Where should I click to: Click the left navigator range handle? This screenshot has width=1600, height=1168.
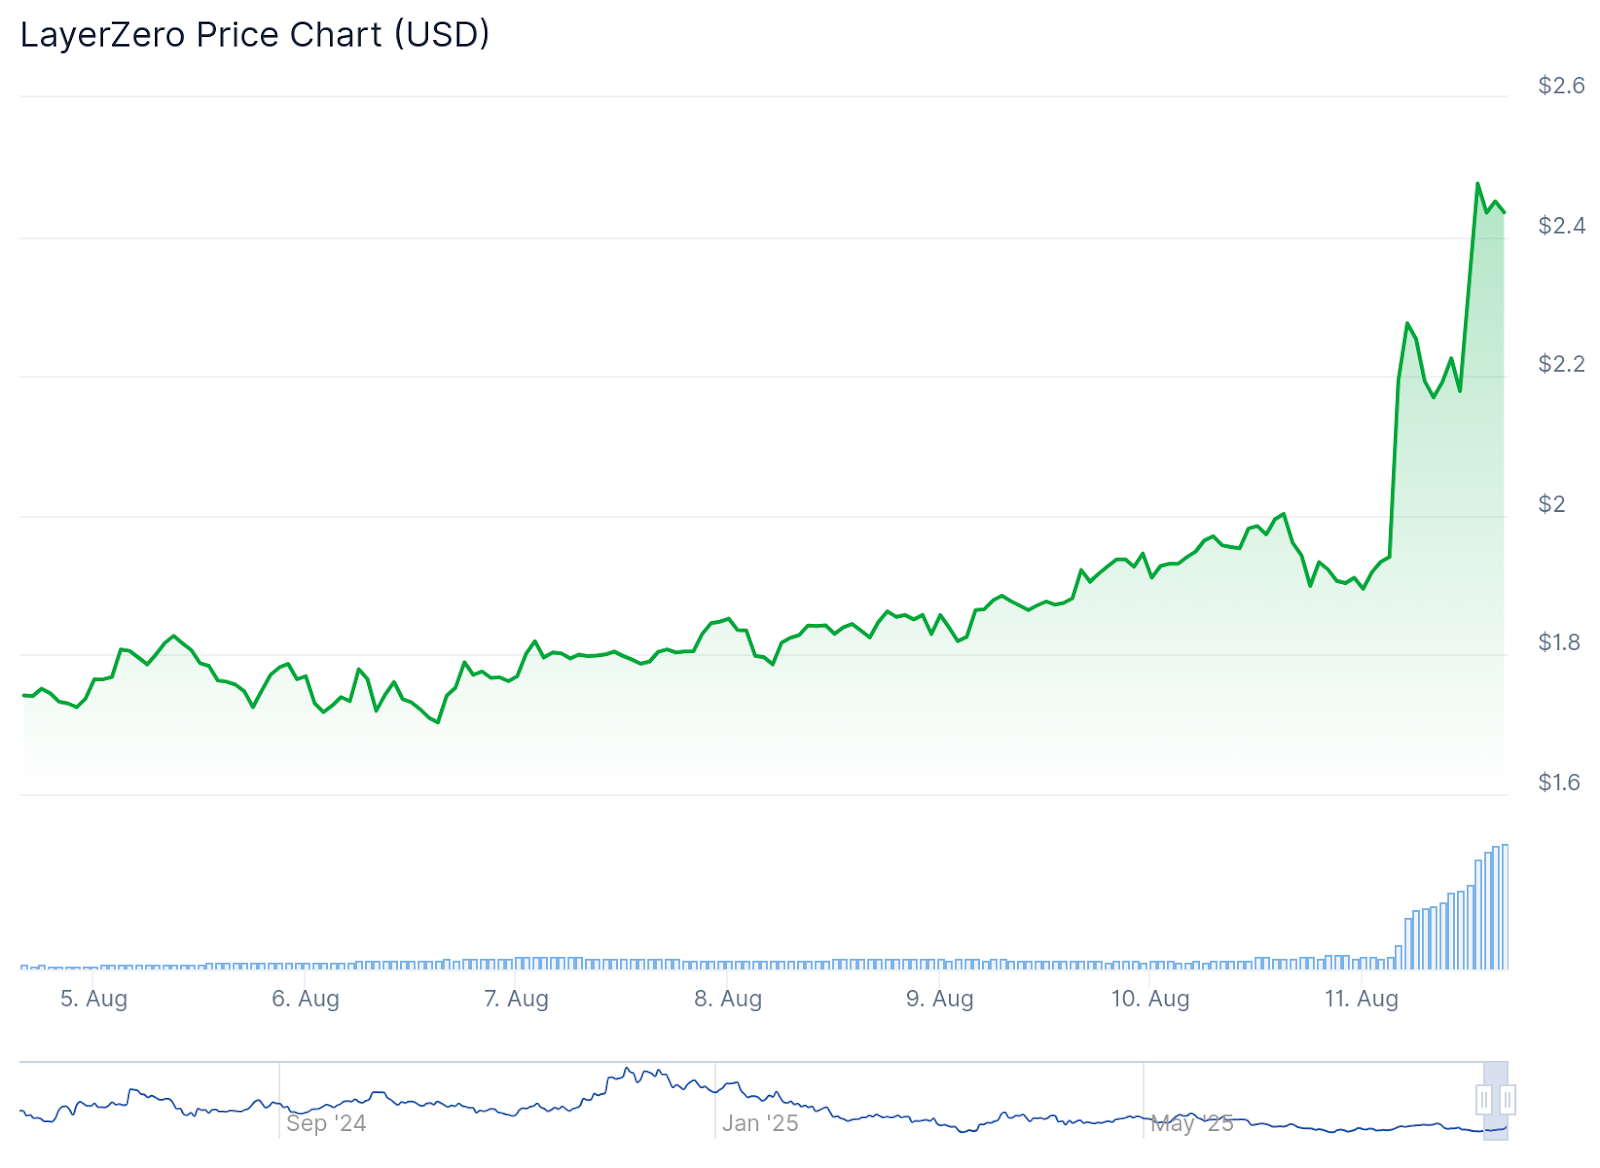tap(1484, 1100)
